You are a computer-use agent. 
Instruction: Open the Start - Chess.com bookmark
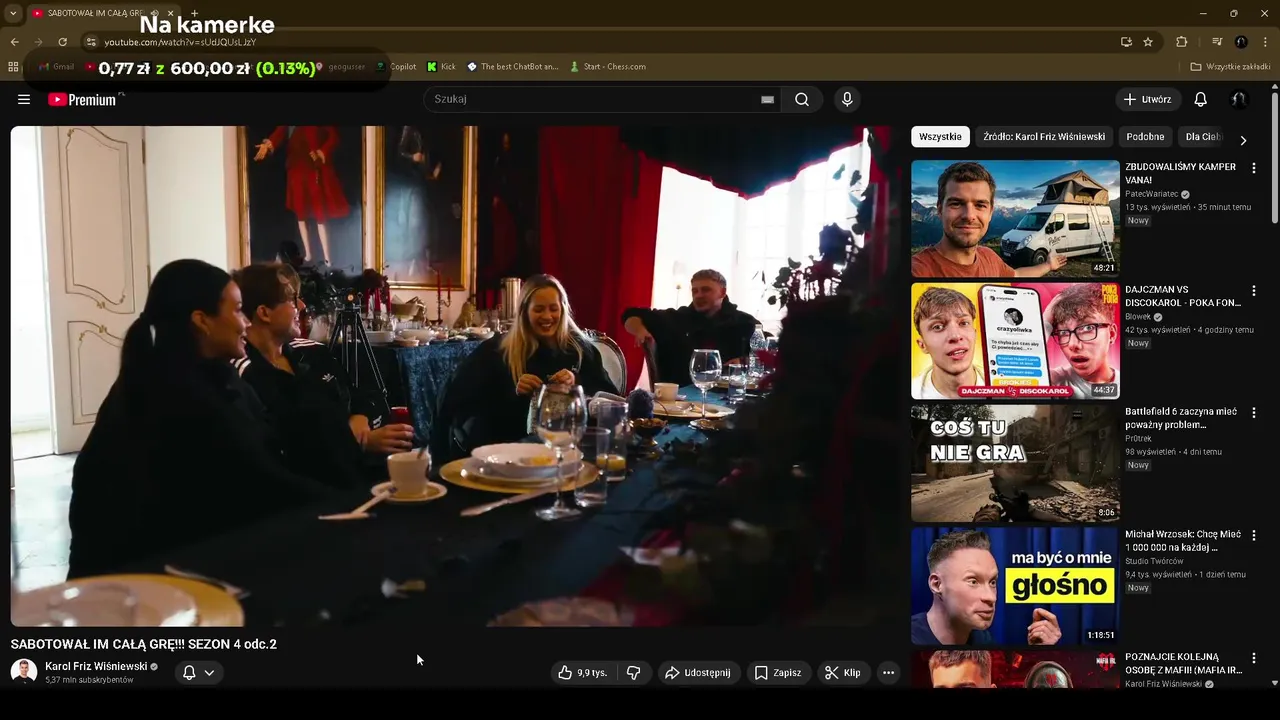pos(608,67)
